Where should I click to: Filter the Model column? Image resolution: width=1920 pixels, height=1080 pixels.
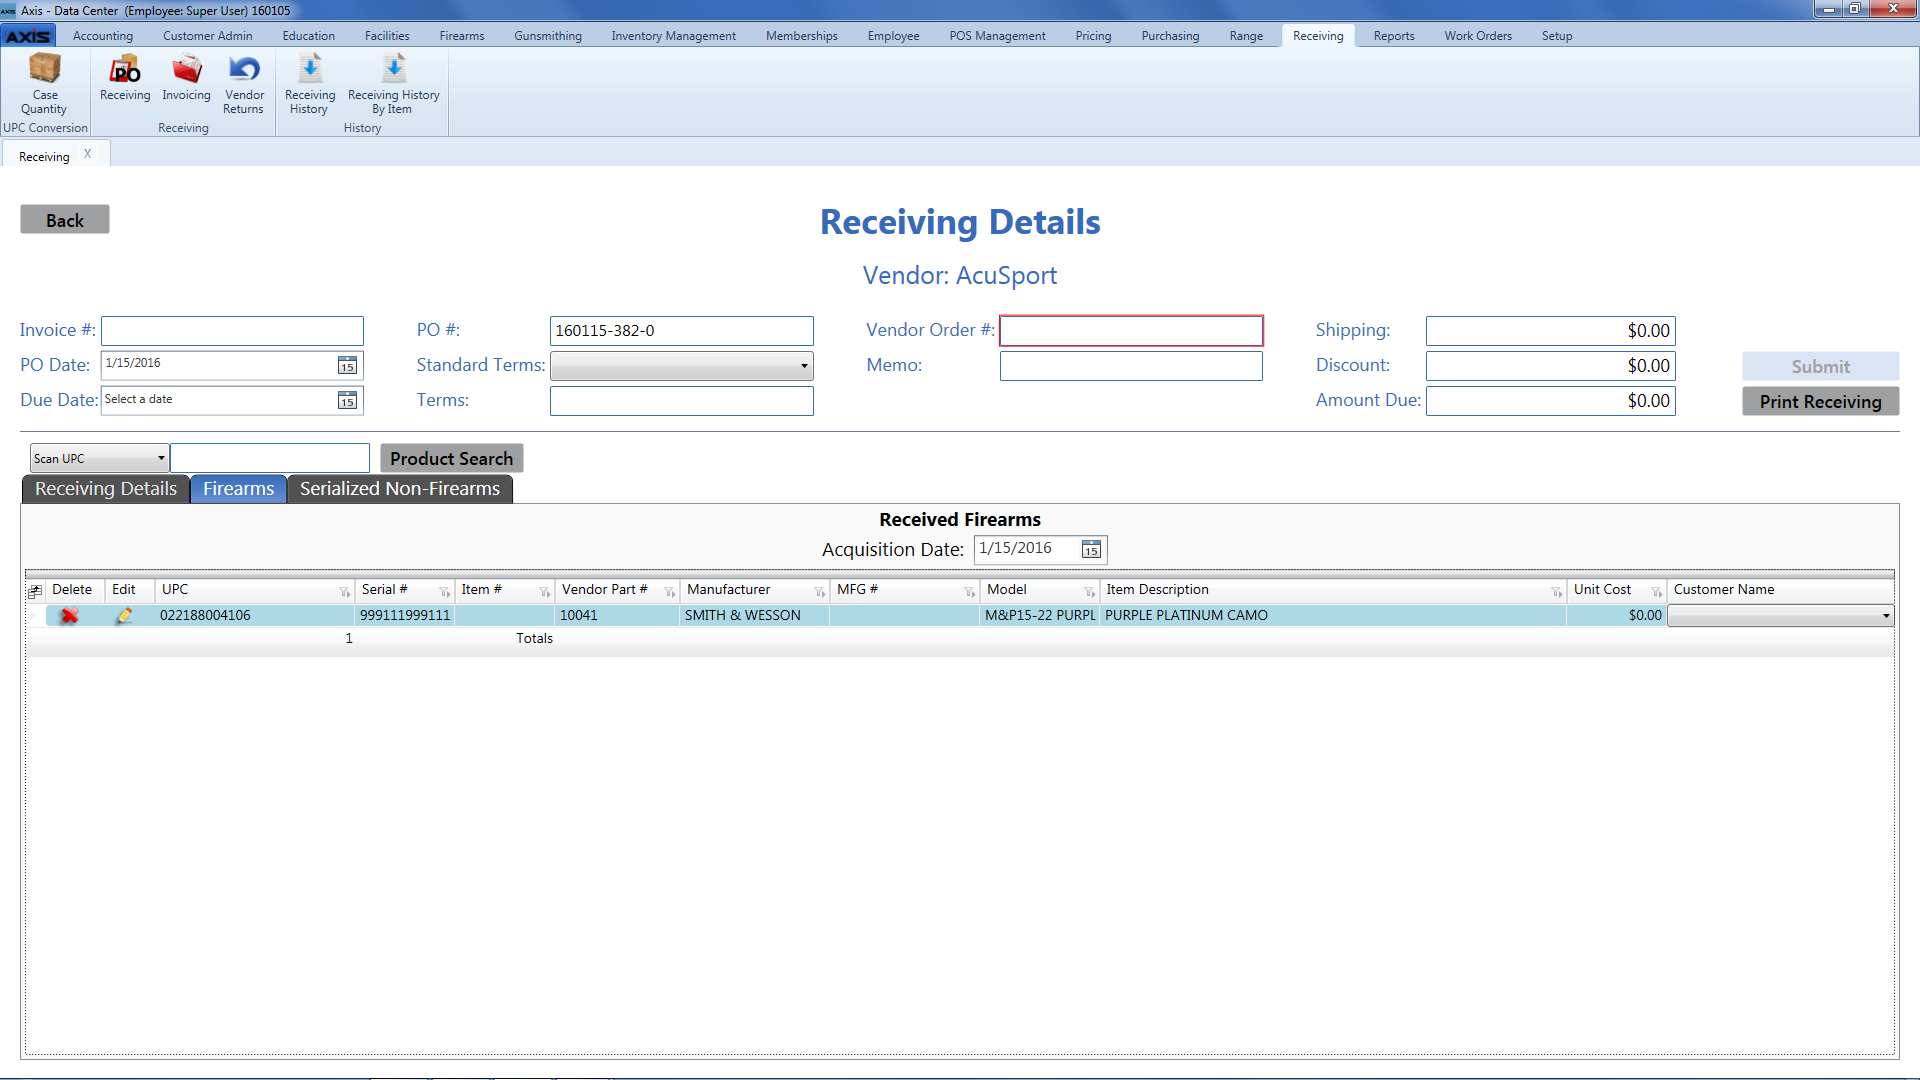coord(1090,592)
